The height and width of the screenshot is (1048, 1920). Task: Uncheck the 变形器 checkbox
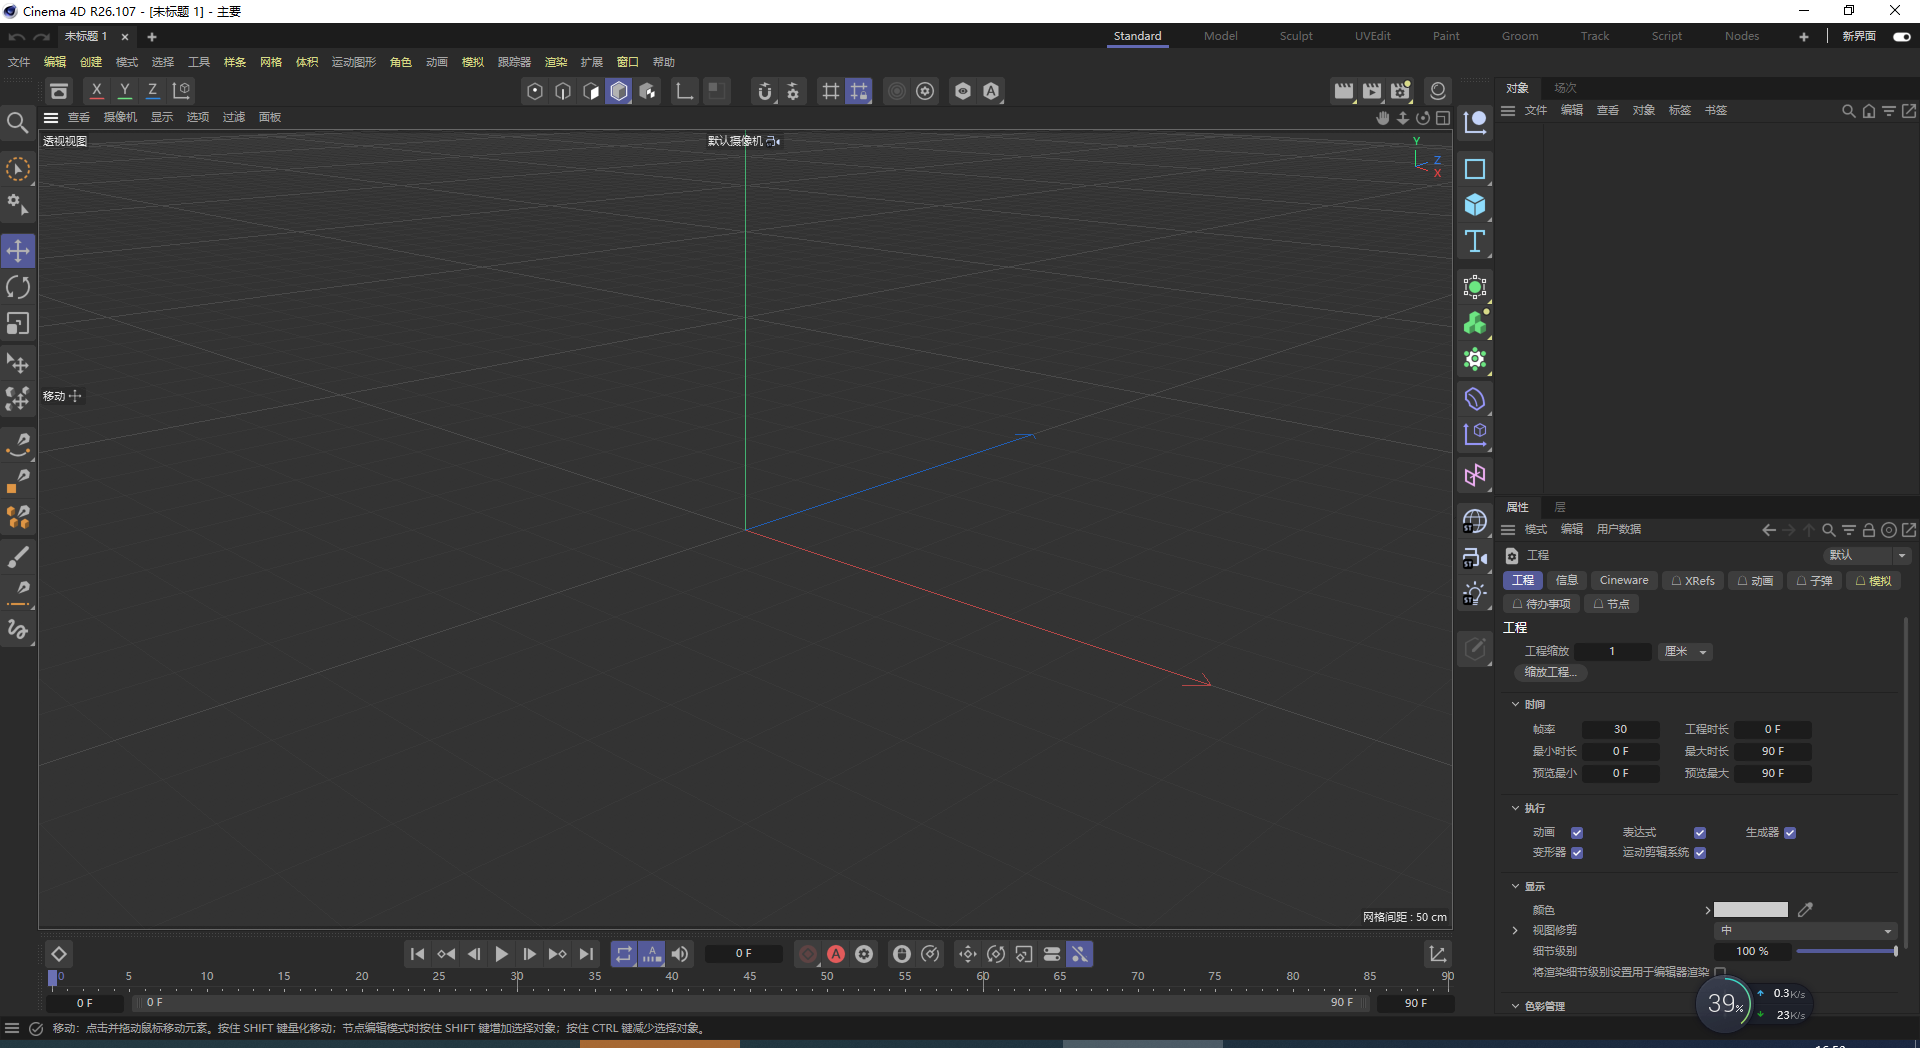pos(1577,853)
